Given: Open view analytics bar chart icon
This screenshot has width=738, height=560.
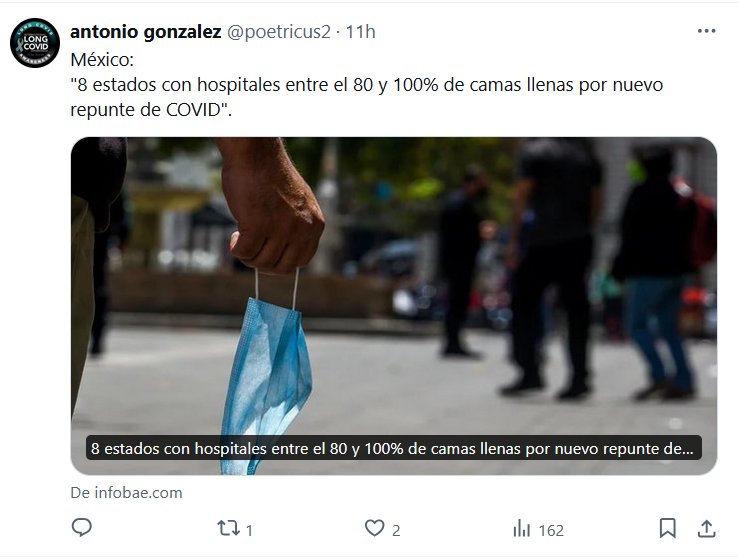Looking at the screenshot, I should coord(521,528).
